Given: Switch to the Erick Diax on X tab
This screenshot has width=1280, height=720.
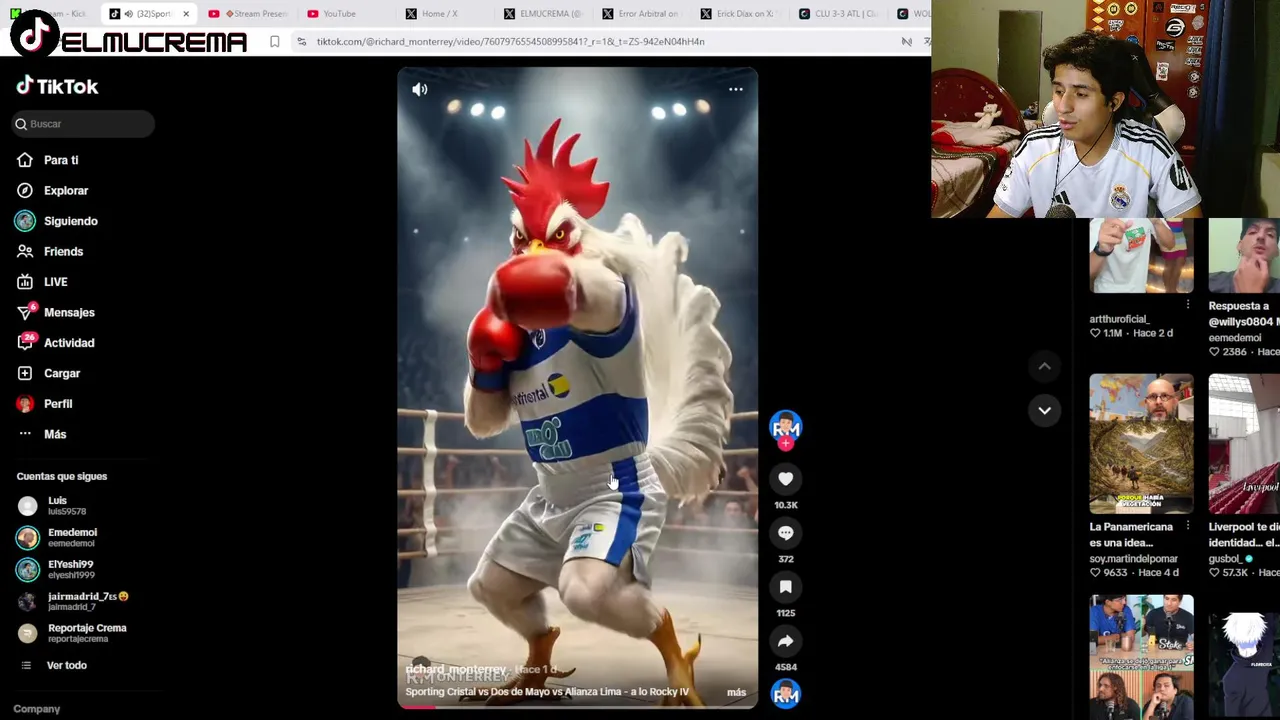Looking at the screenshot, I should pos(738,14).
